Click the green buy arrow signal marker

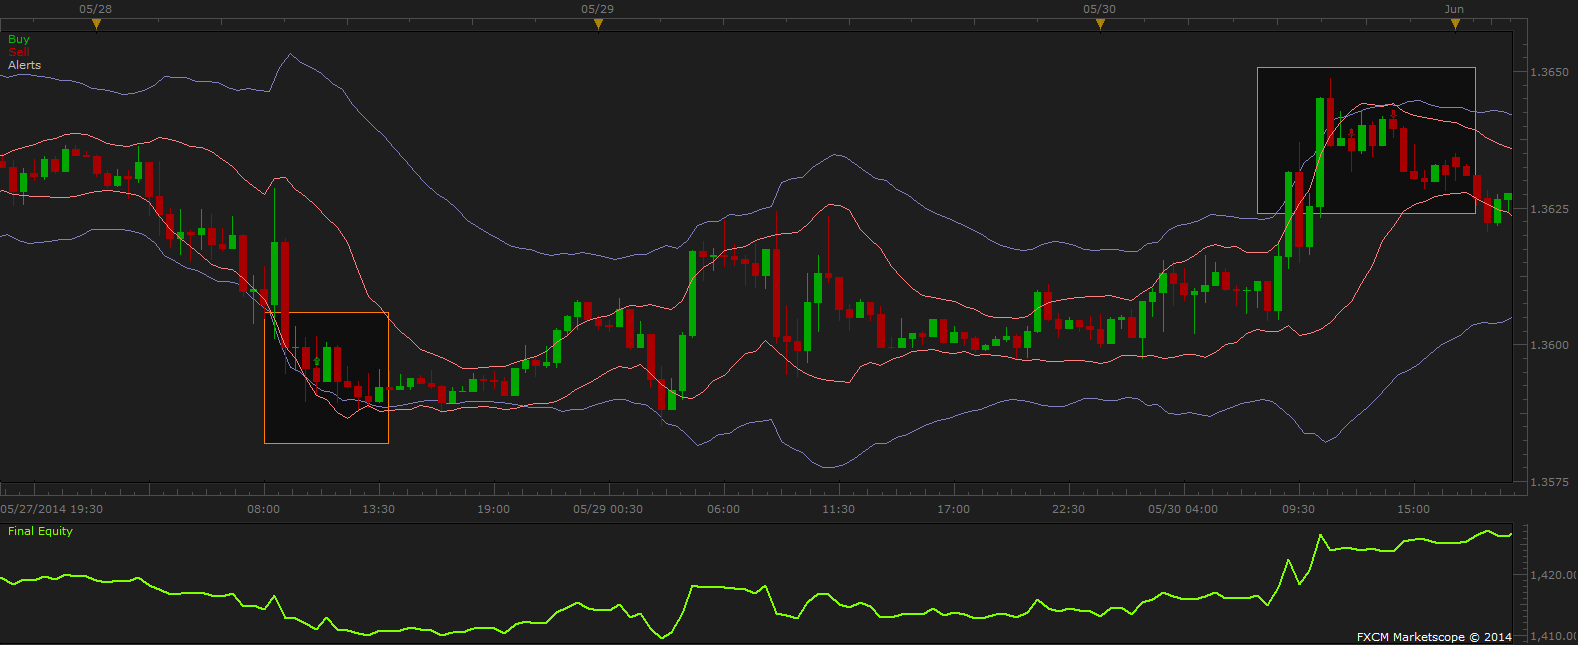click(x=316, y=361)
